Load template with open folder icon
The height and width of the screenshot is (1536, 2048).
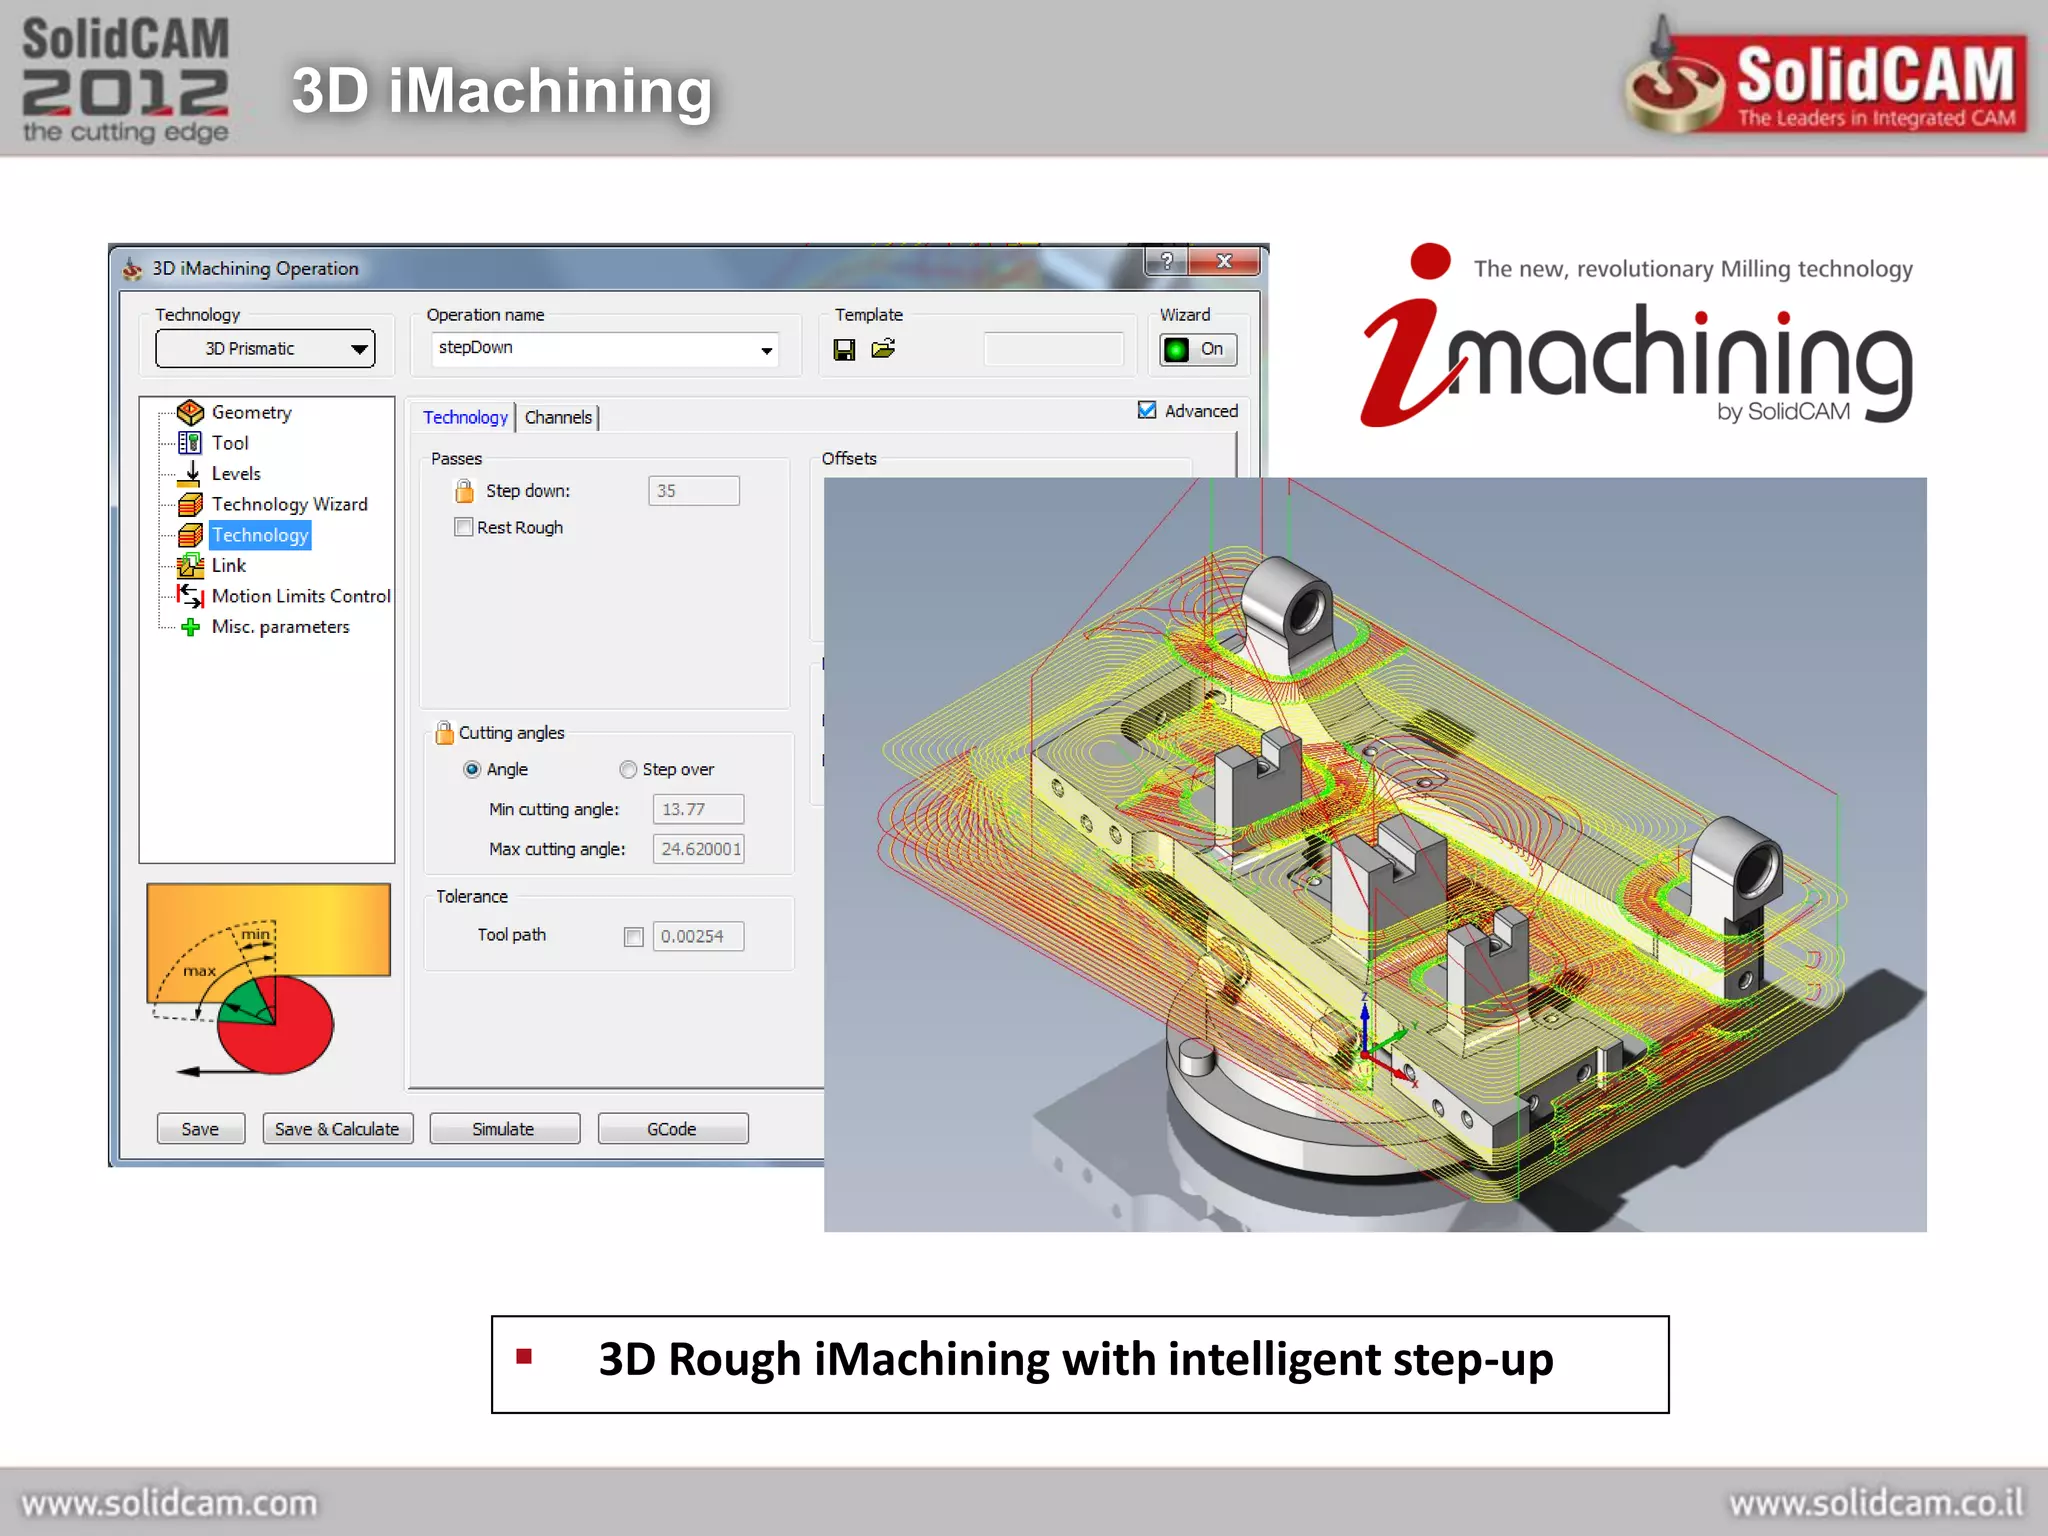[x=883, y=348]
